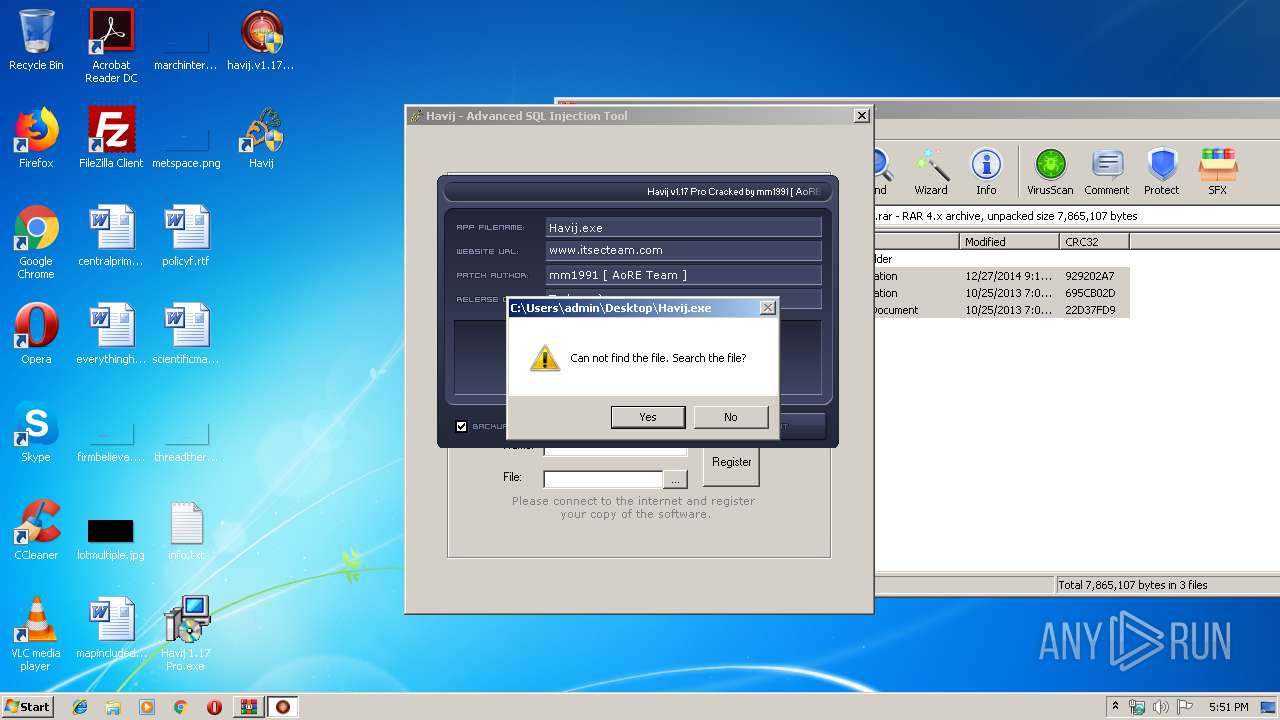This screenshot has height=720, width=1280.
Task: Click the SFX icon in WinRAR toolbar
Action: (x=1217, y=172)
